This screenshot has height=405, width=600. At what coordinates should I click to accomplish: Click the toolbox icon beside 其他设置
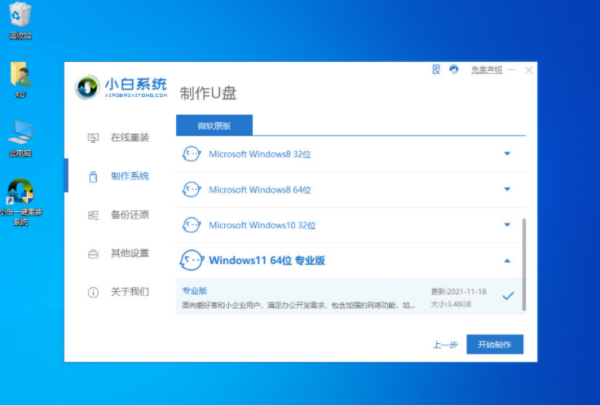93,254
